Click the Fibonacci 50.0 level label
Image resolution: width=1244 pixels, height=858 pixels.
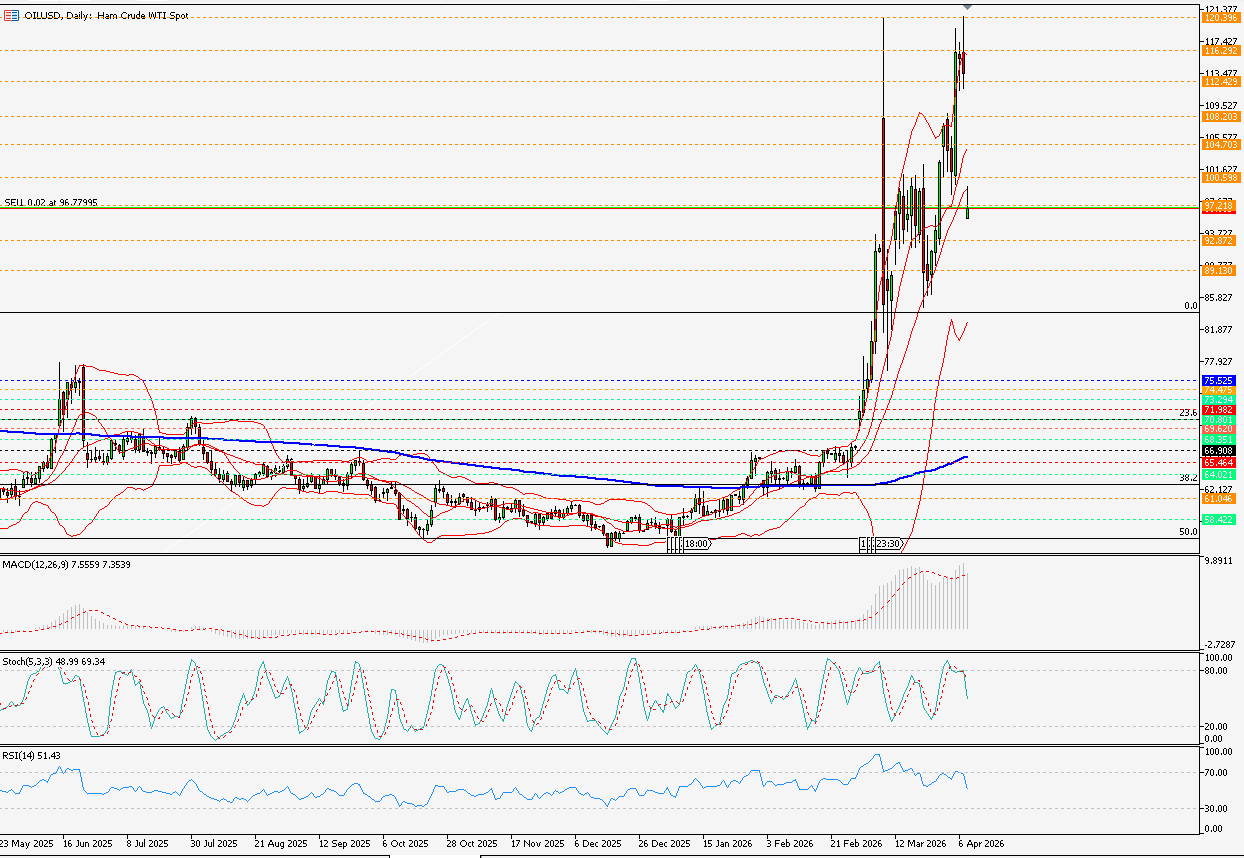pos(1188,532)
